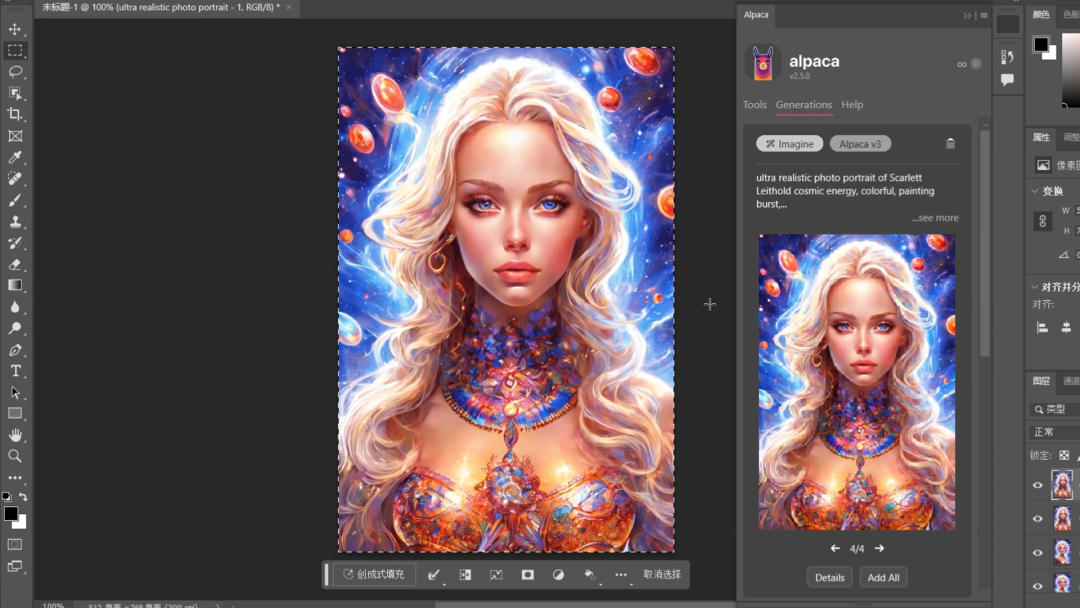Pick the Crop tool
Screen dimensions: 1080x608
pyautogui.click(x=15, y=114)
